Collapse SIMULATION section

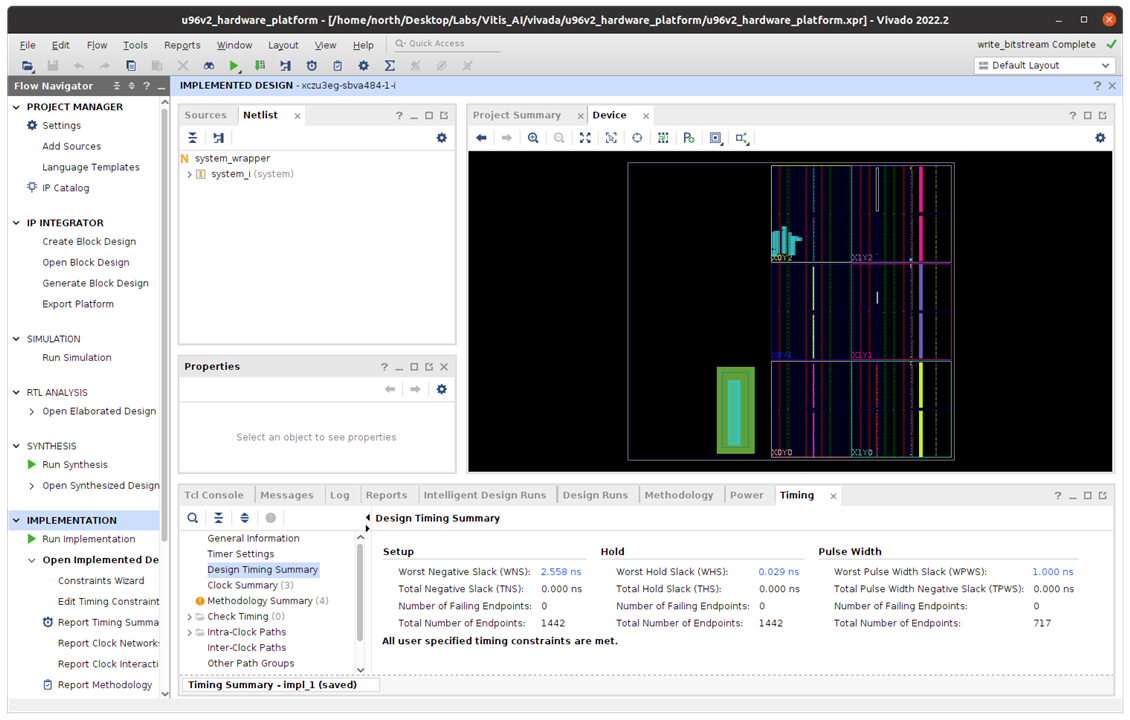point(16,339)
